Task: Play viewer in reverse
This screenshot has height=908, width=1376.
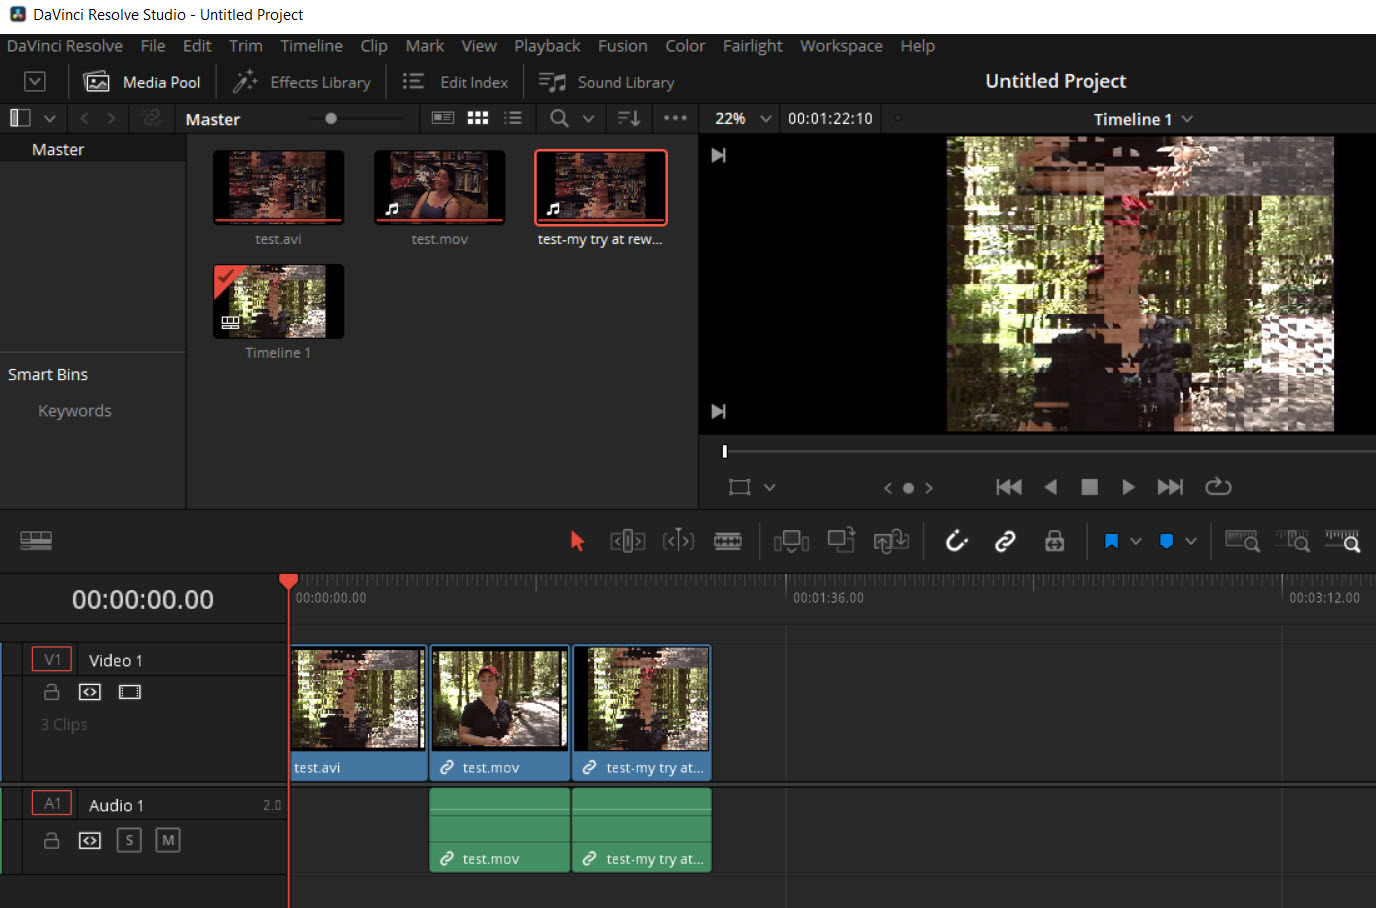Action: [x=1050, y=487]
